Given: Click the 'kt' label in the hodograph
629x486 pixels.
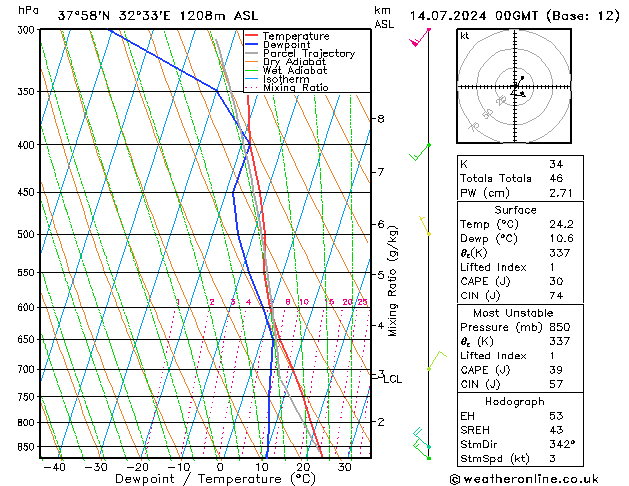Looking at the screenshot, I should coord(465,36).
